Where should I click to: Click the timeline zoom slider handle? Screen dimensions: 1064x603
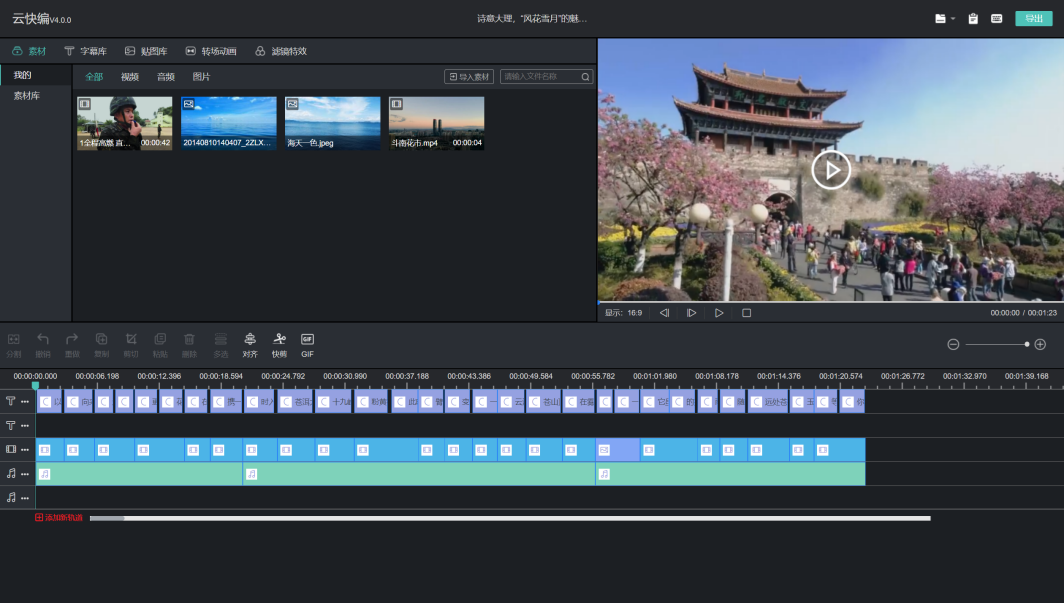click(1026, 344)
